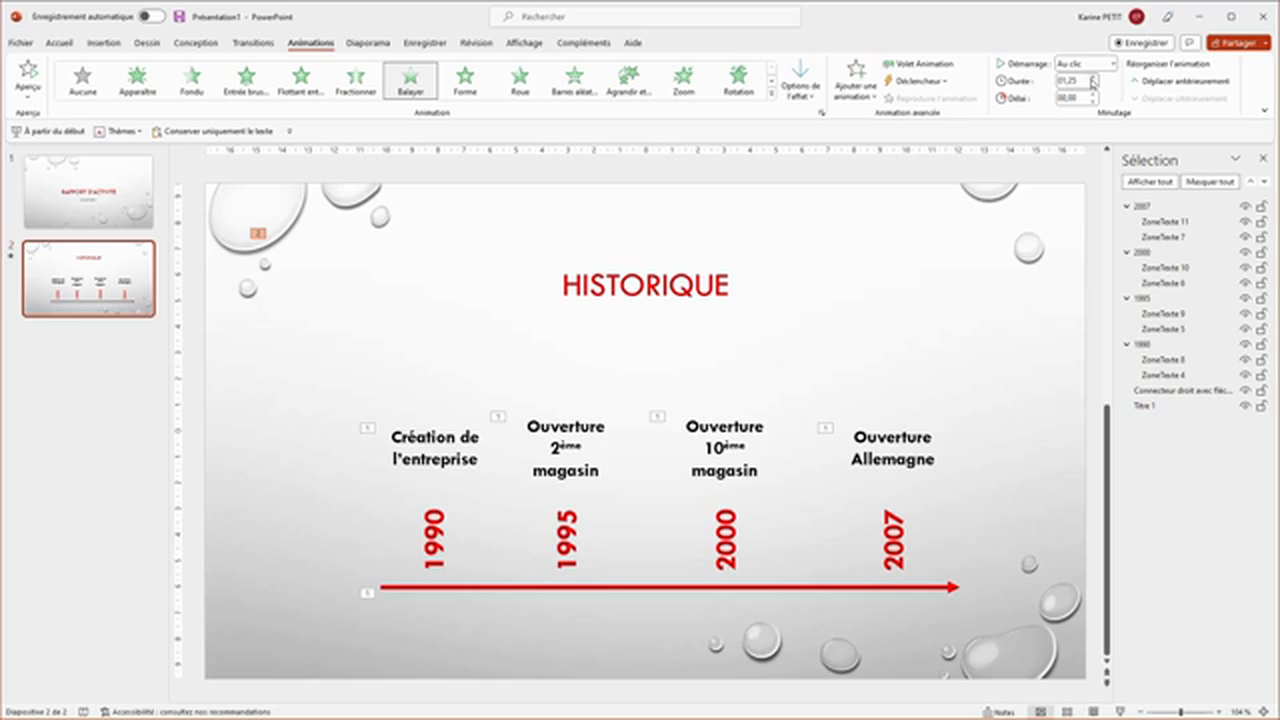
Task: Move selected object up in Sélection order
Action: point(1251,182)
